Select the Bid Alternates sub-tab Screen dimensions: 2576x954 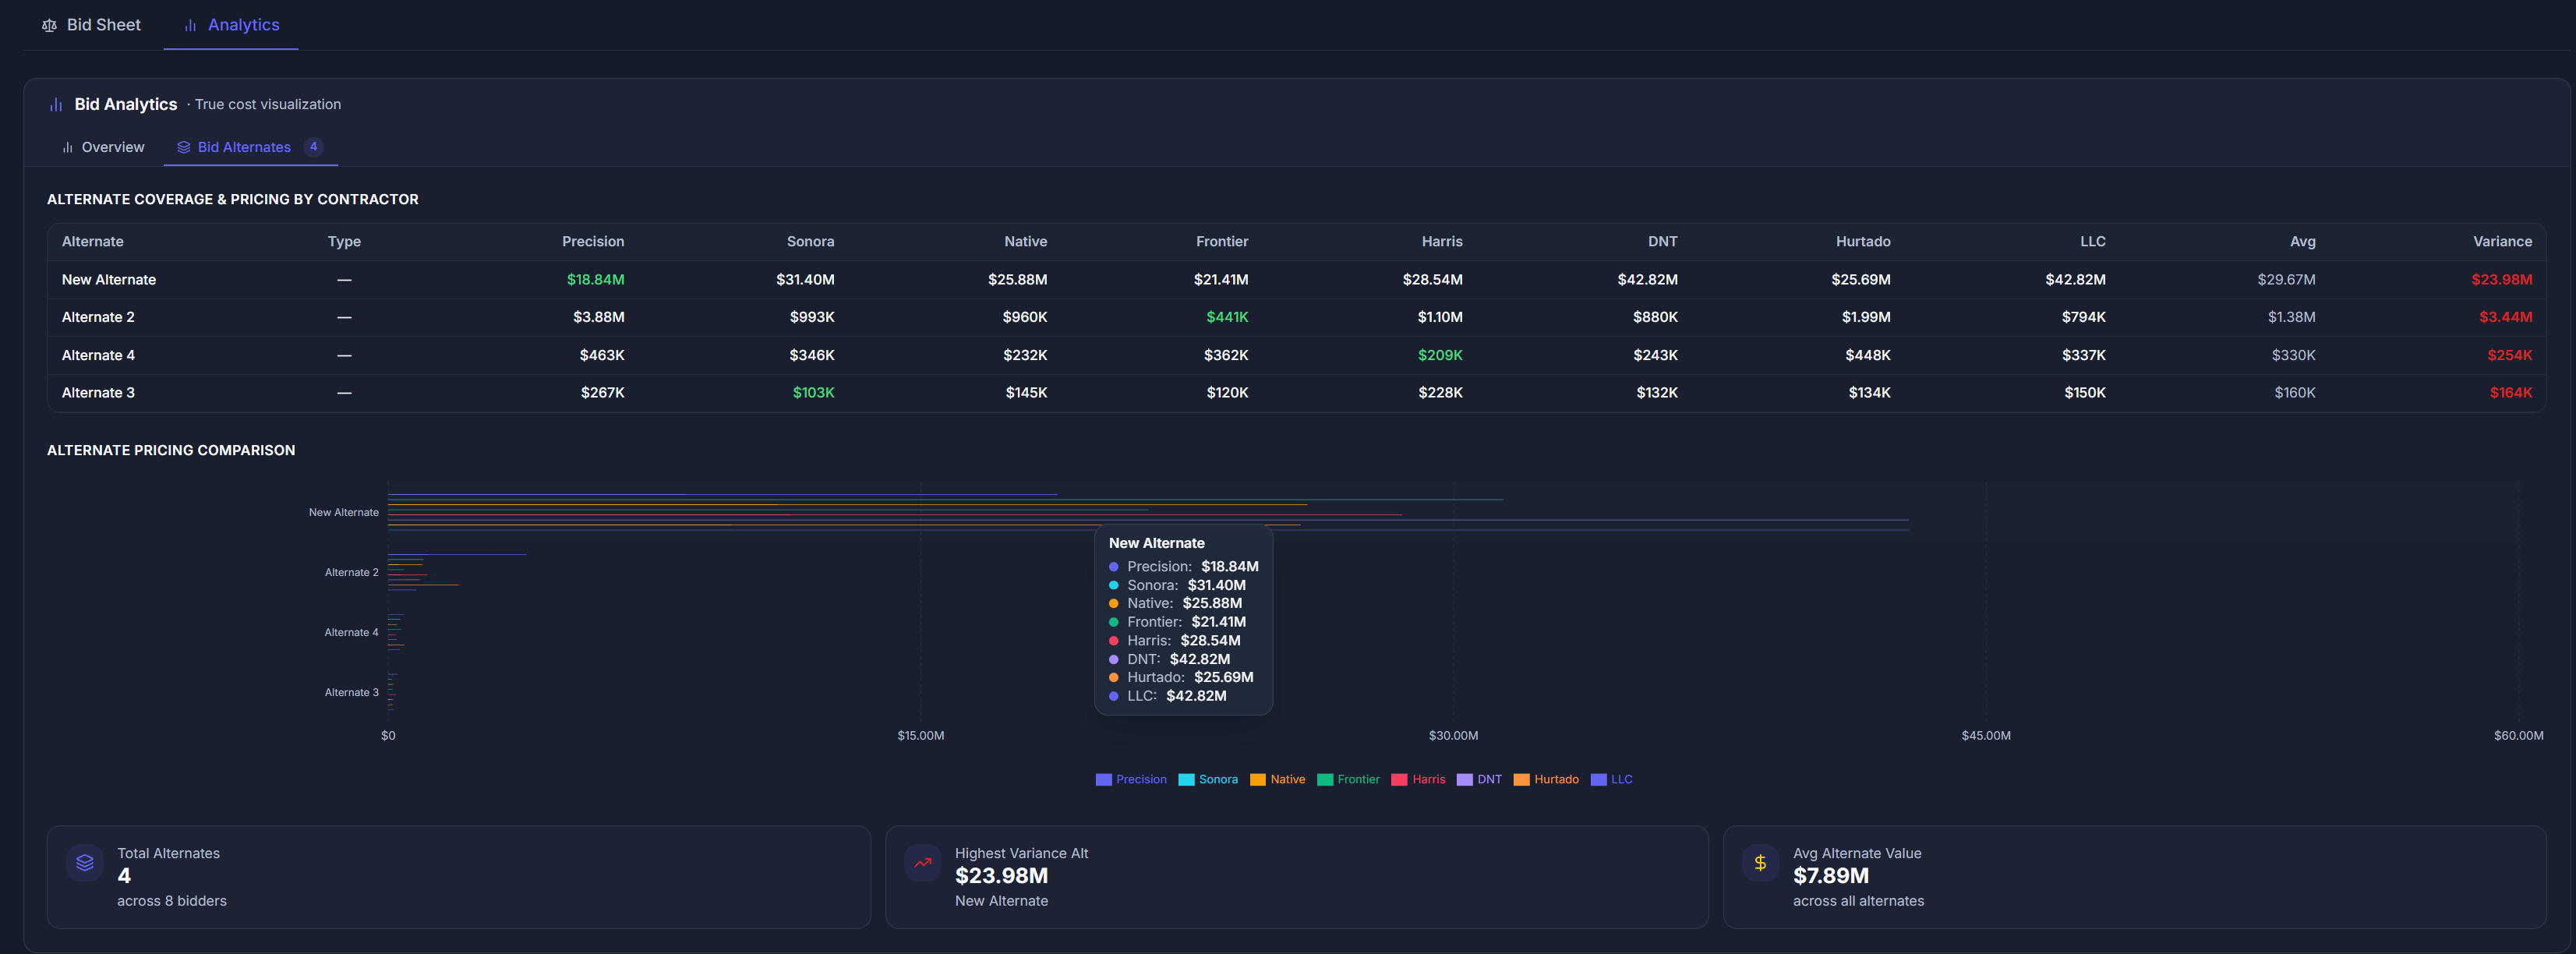point(250,147)
